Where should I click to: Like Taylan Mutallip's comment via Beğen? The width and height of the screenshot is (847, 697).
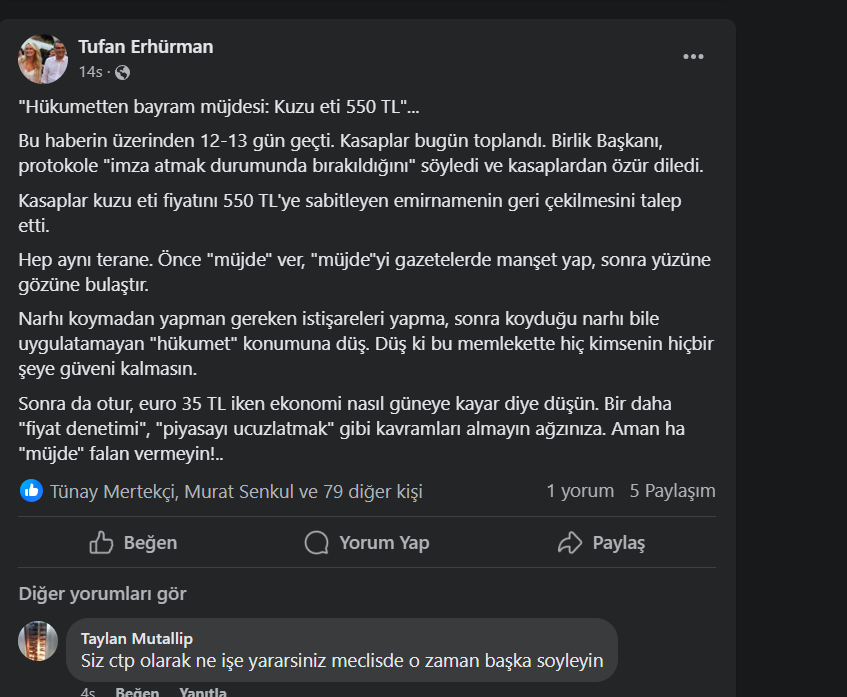click(x=137, y=692)
